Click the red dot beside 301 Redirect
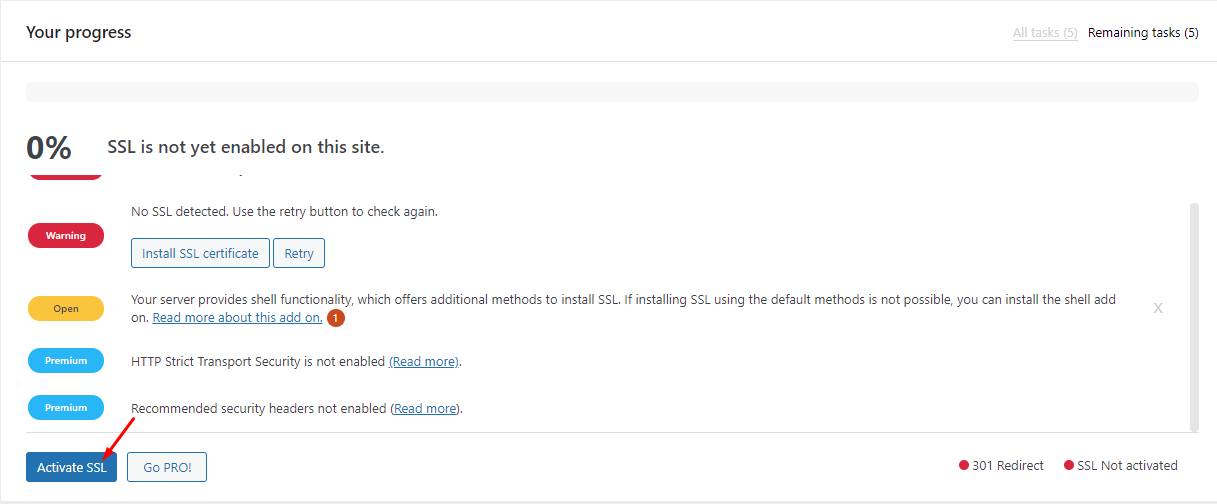The image size is (1217, 504). click(964, 466)
